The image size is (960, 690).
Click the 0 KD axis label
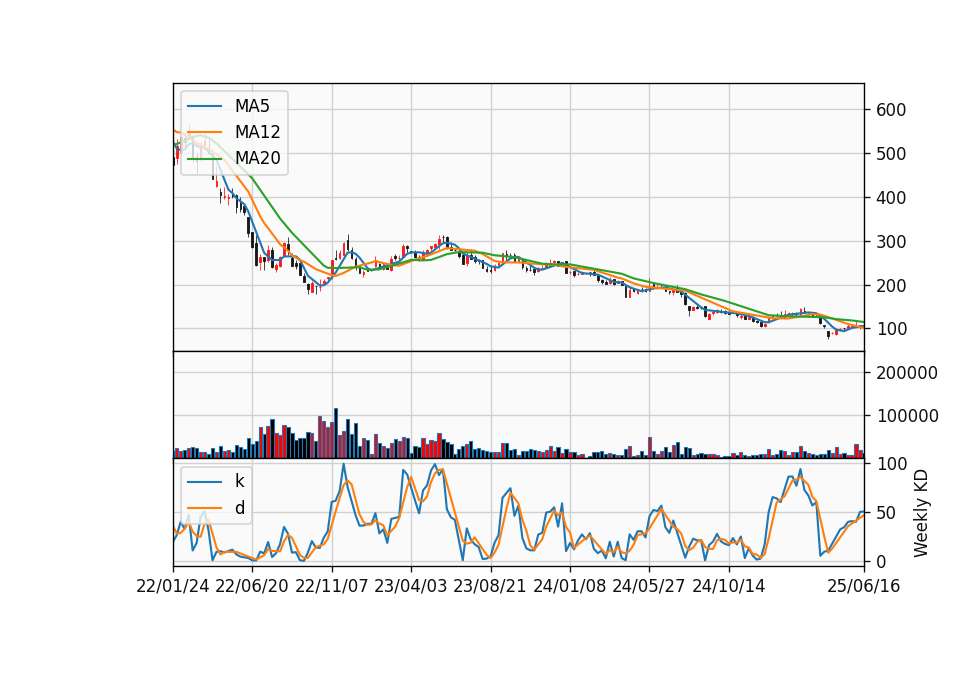881,561
